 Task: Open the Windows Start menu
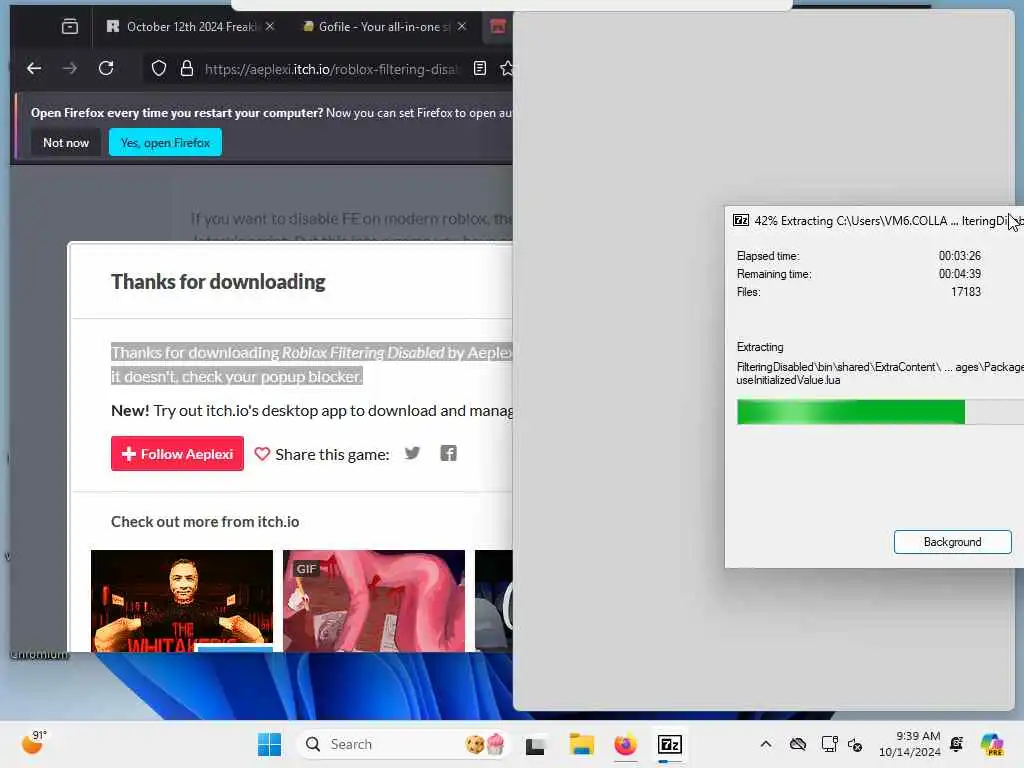coord(269,744)
